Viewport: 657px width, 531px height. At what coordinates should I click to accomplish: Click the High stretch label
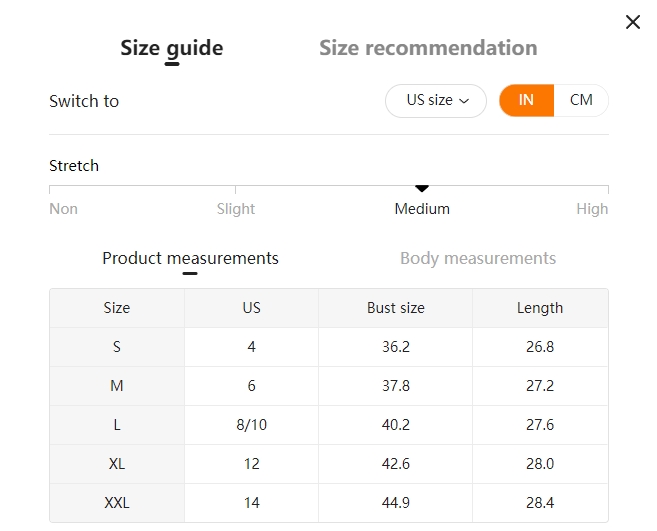point(592,209)
